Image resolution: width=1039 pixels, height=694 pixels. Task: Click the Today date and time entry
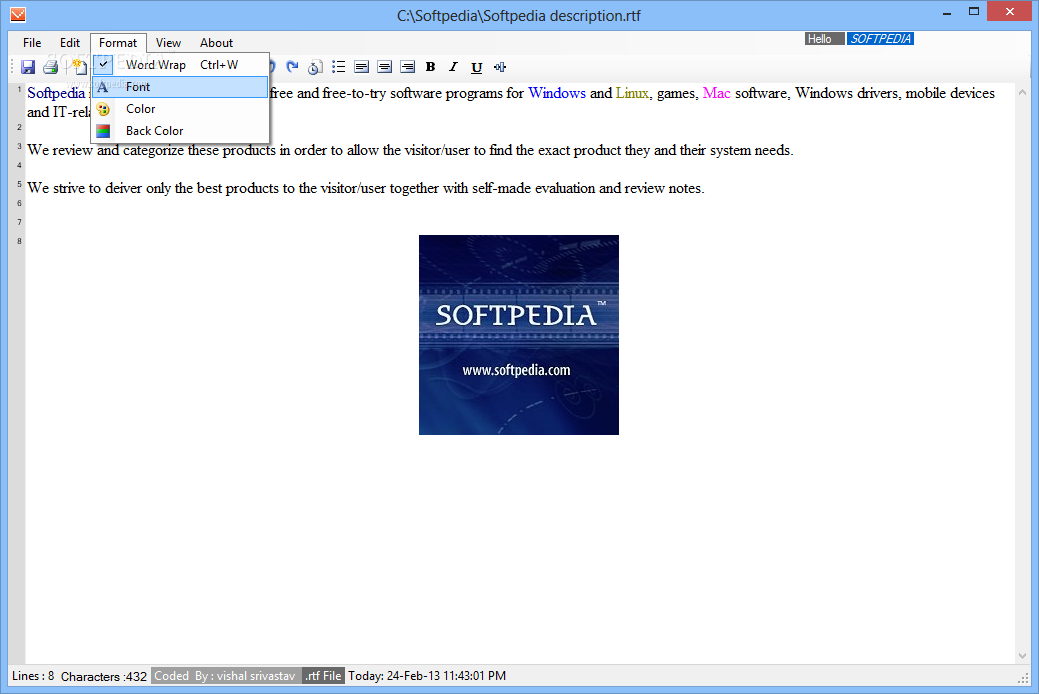[x=427, y=676]
